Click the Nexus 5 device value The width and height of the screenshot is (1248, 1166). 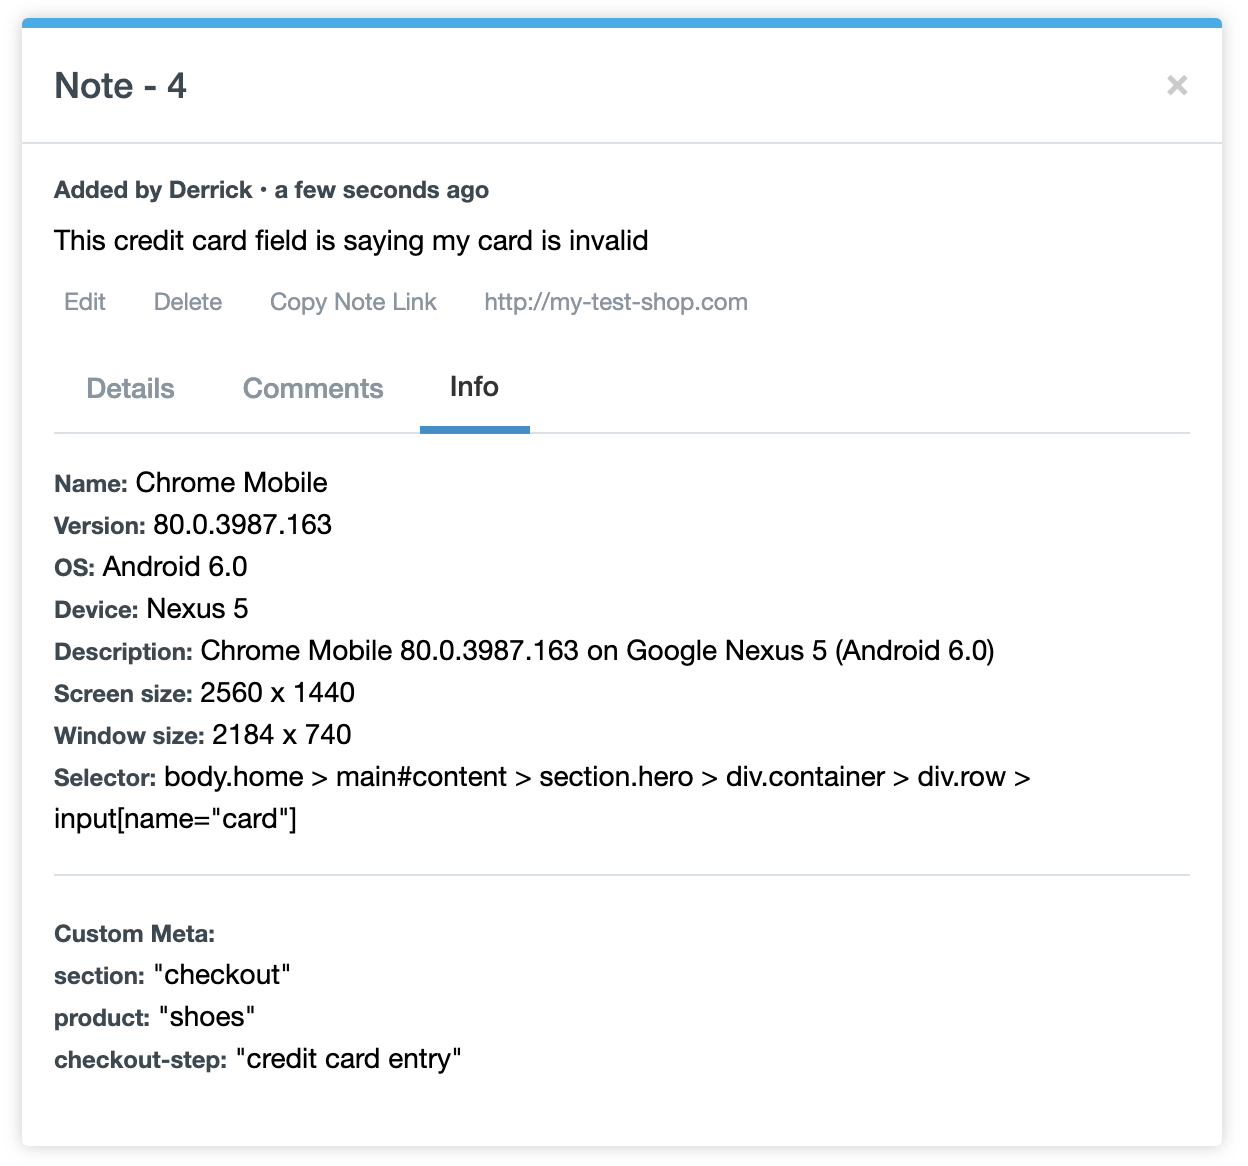(x=197, y=609)
